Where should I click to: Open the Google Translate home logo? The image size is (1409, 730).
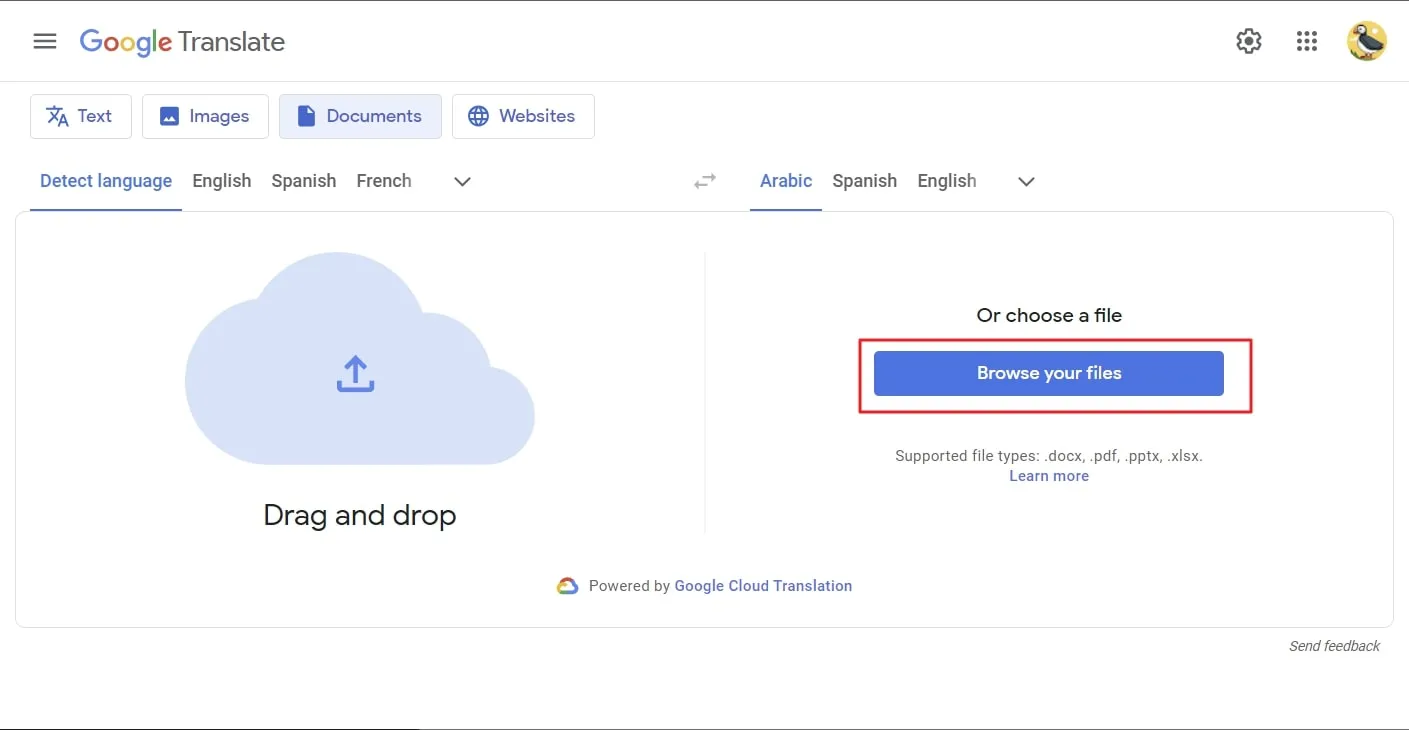click(x=182, y=41)
